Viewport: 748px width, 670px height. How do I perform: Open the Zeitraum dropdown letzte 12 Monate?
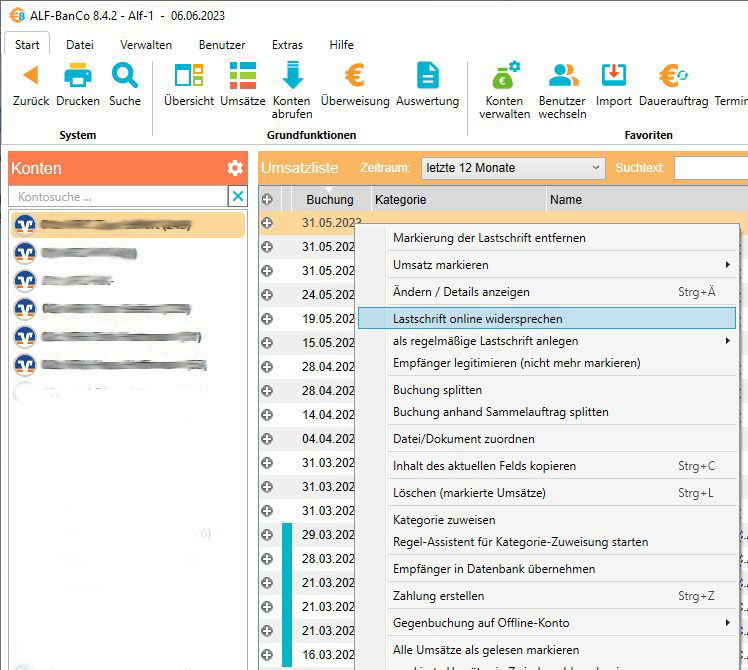click(512, 168)
